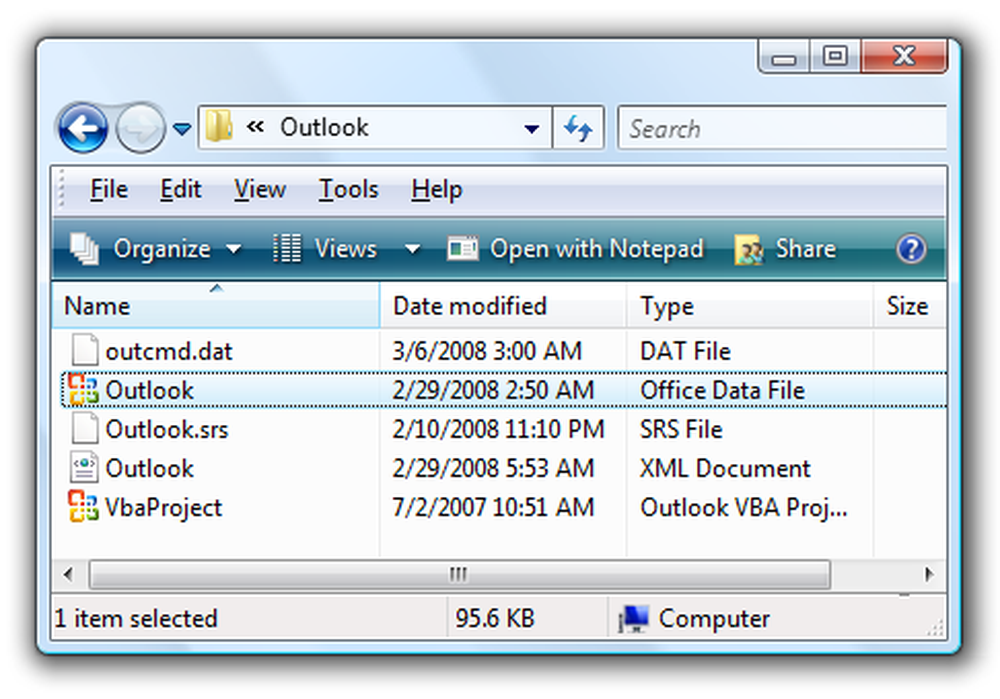Open the Help menu
1000x699 pixels.
436,189
